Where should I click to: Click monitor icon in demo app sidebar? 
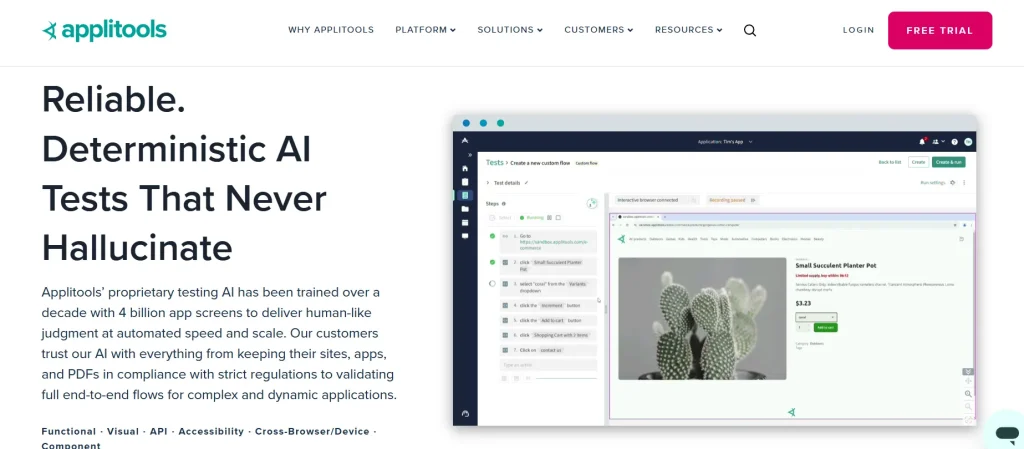(x=465, y=236)
